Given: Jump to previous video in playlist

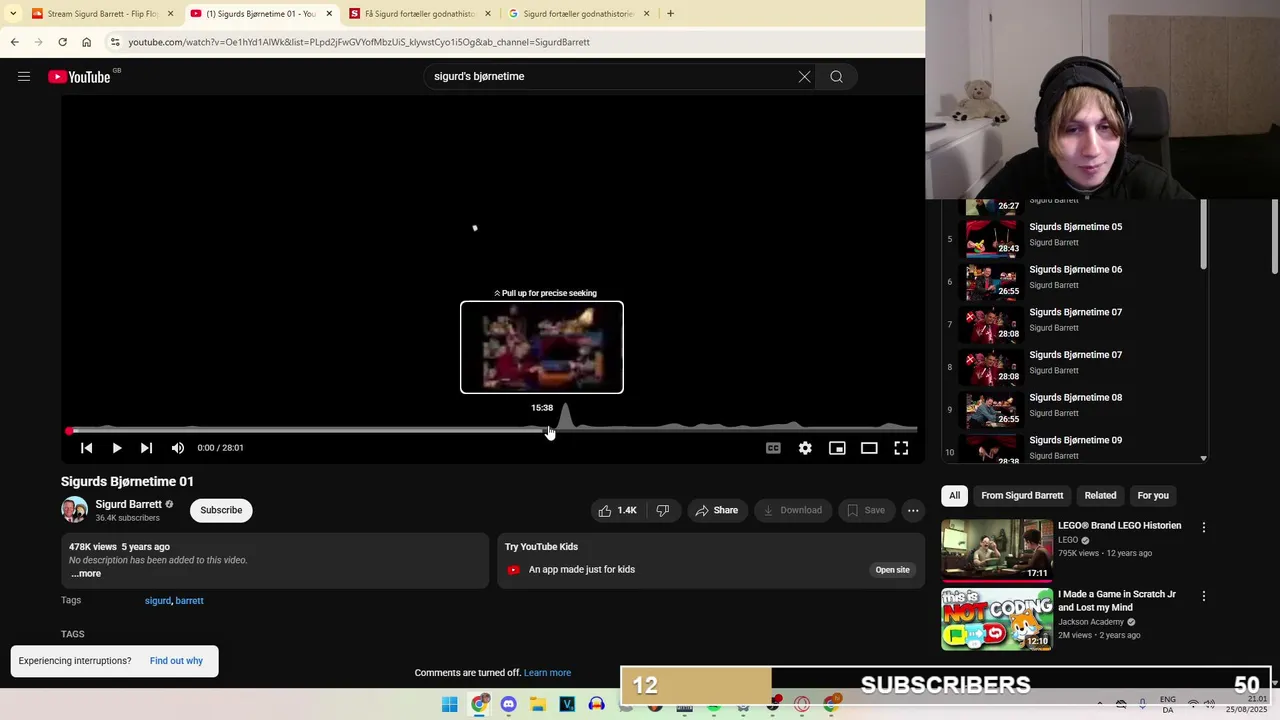Looking at the screenshot, I should (86, 448).
